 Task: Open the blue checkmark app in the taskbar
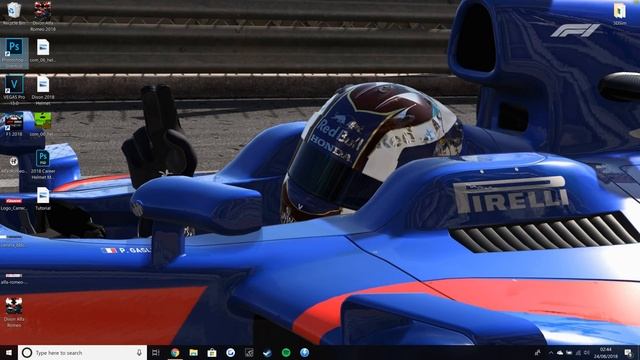click(267, 353)
